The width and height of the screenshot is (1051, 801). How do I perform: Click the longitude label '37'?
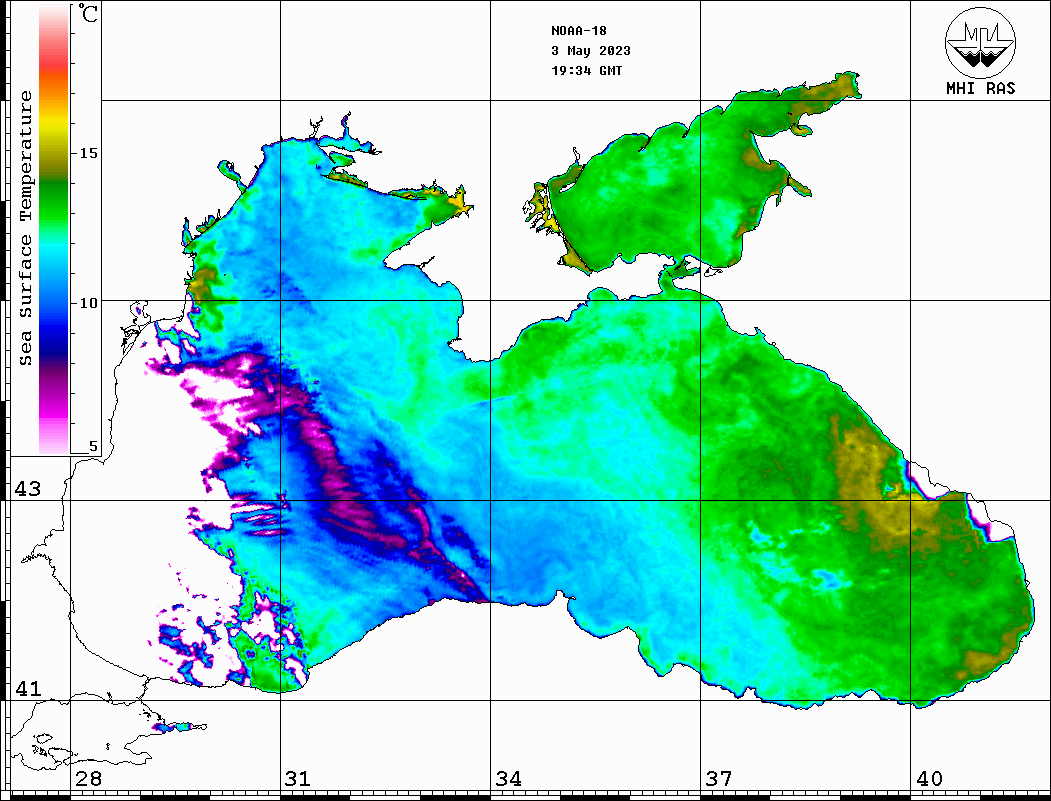(719, 778)
